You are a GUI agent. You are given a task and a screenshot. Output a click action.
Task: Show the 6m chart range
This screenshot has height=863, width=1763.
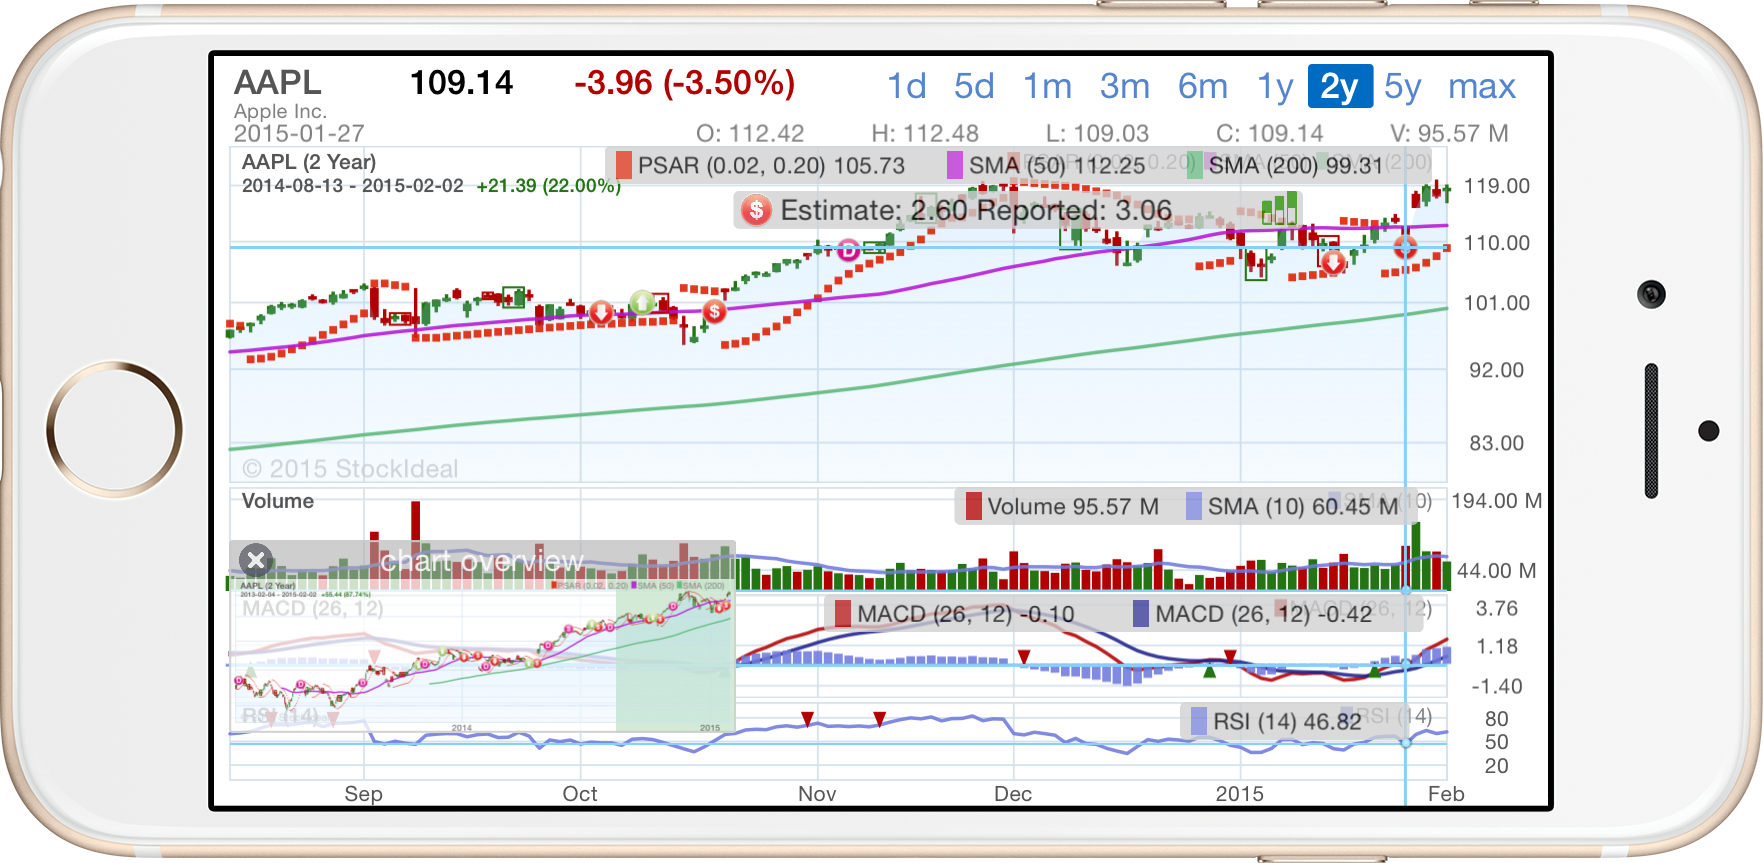(1202, 86)
